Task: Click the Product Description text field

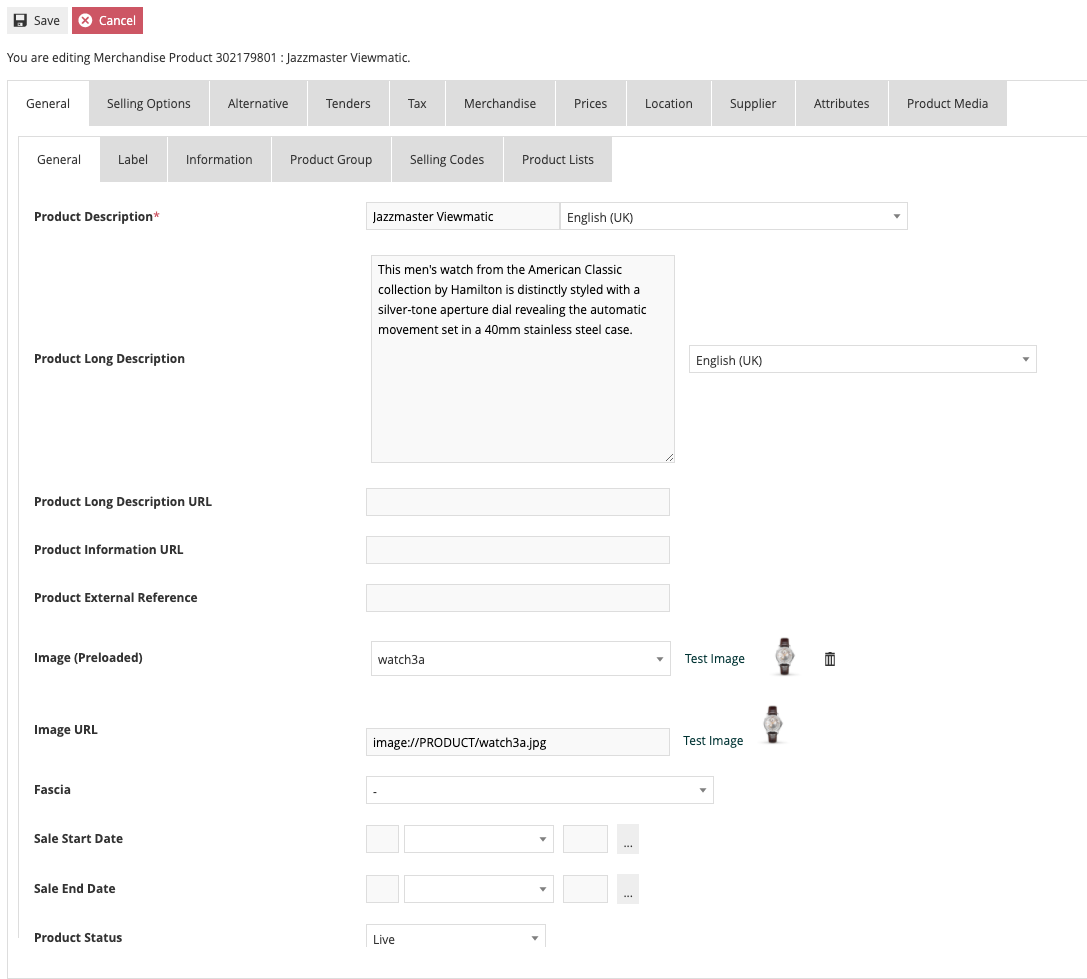Action: (462, 216)
